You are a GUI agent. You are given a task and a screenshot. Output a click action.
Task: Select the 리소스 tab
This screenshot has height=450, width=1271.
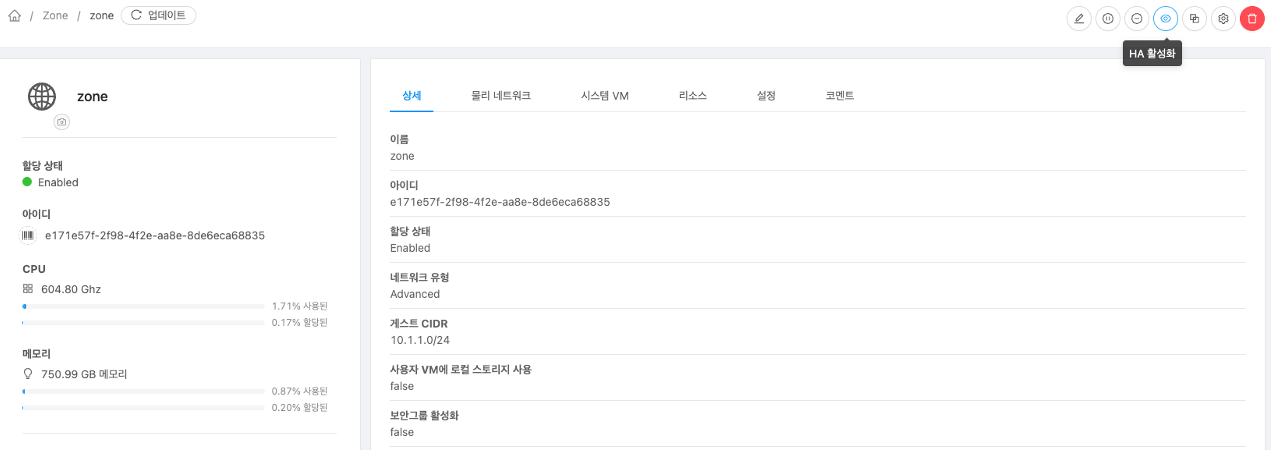pyautogui.click(x=692, y=96)
